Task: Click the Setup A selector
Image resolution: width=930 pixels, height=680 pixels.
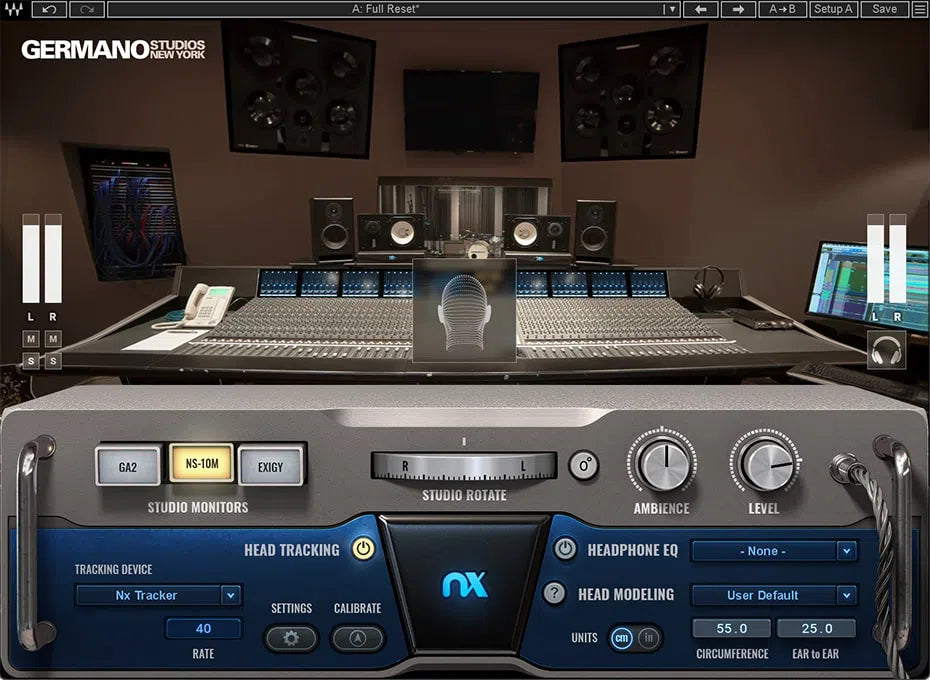Action: 832,8
